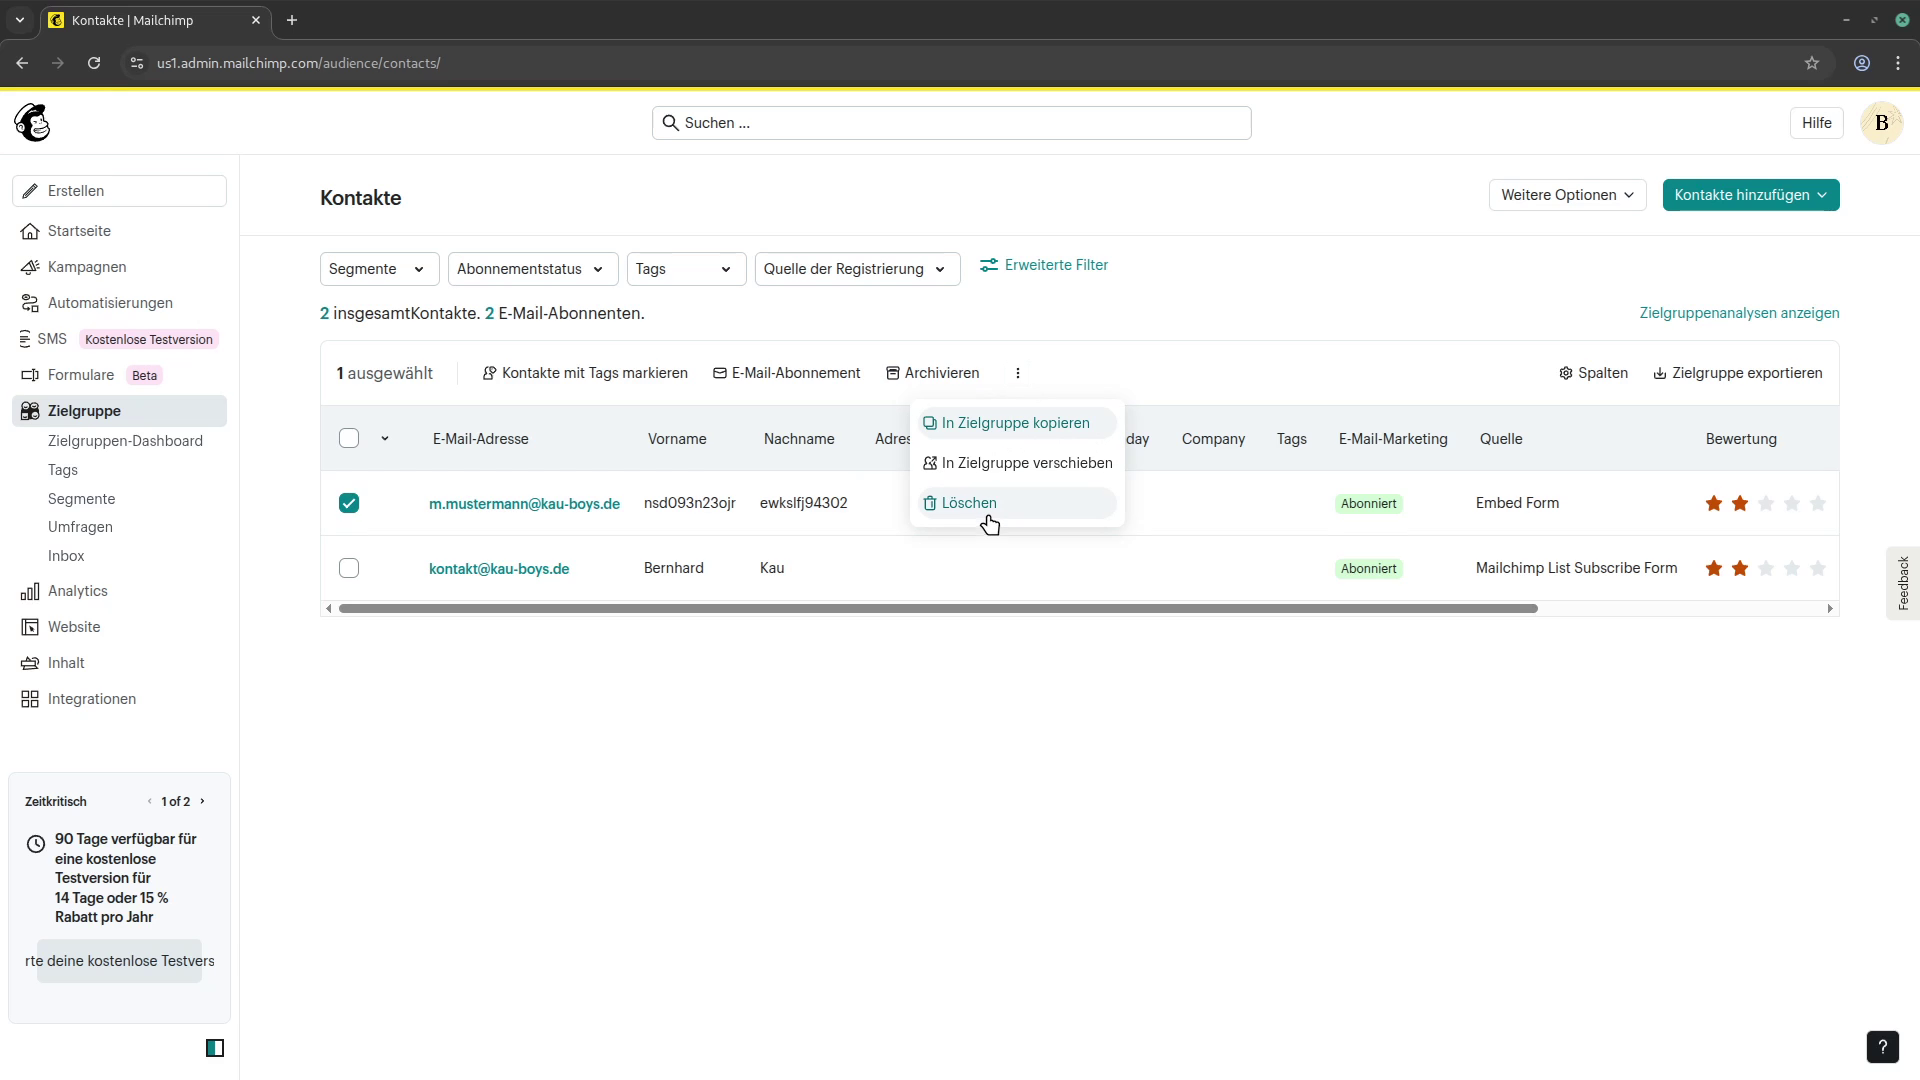Open Erweiterte Filter
Screen dimensions: 1920x1080
[x=1044, y=265]
